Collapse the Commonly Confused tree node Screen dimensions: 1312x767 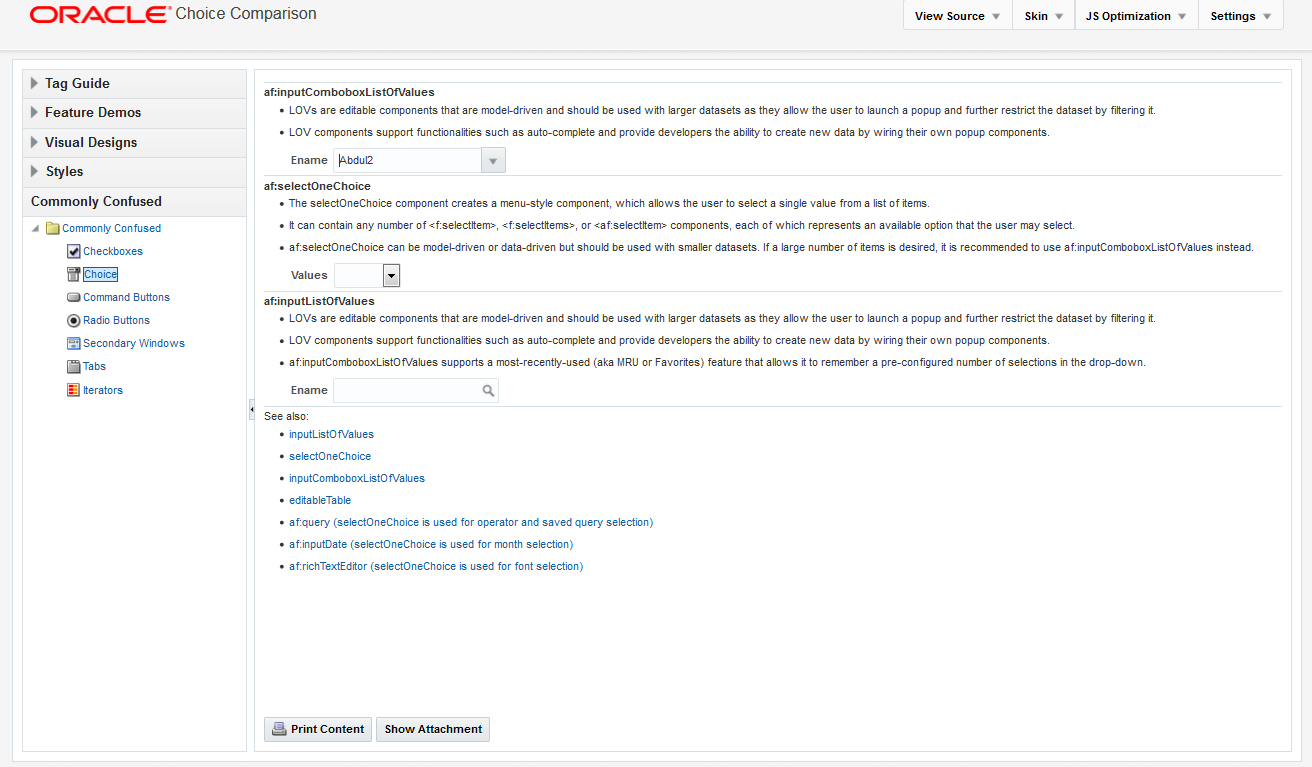(x=37, y=228)
